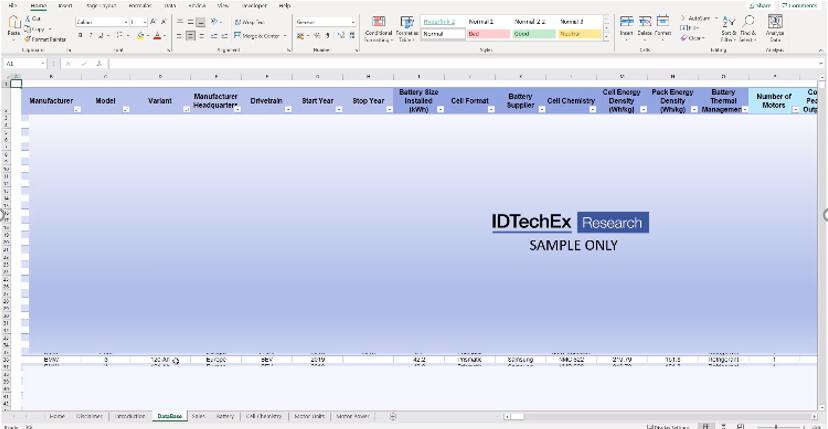The width and height of the screenshot is (828, 429).
Task: Click AutoSum in Editing group
Action: click(x=699, y=18)
